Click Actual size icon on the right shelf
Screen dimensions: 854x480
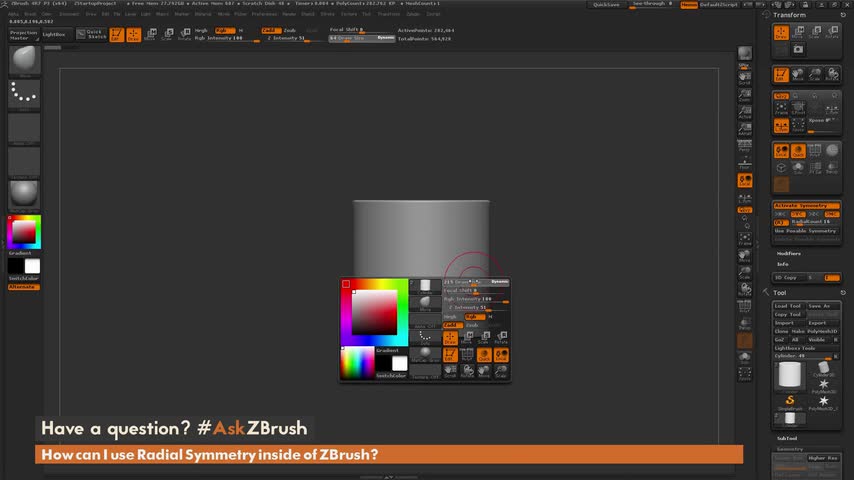745,112
